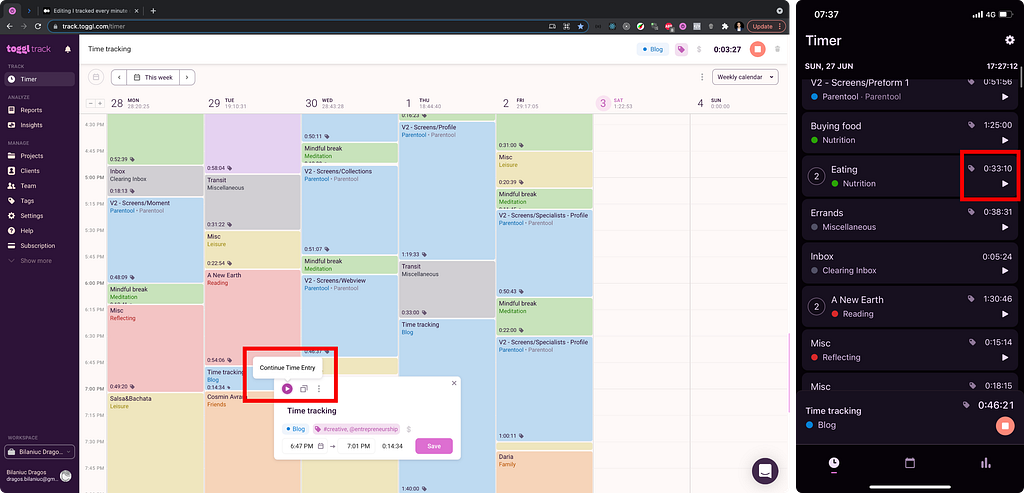Expand the A New Earth group count badge

click(816, 306)
